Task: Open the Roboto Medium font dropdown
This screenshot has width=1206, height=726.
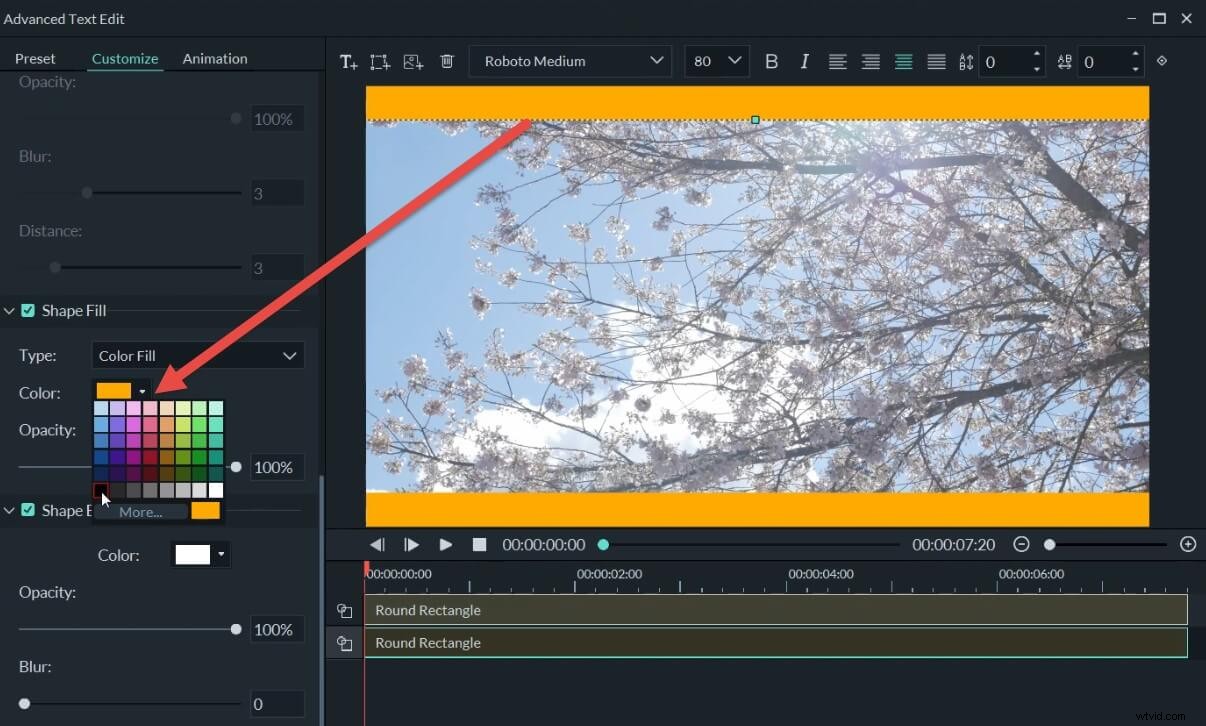Action: [570, 61]
